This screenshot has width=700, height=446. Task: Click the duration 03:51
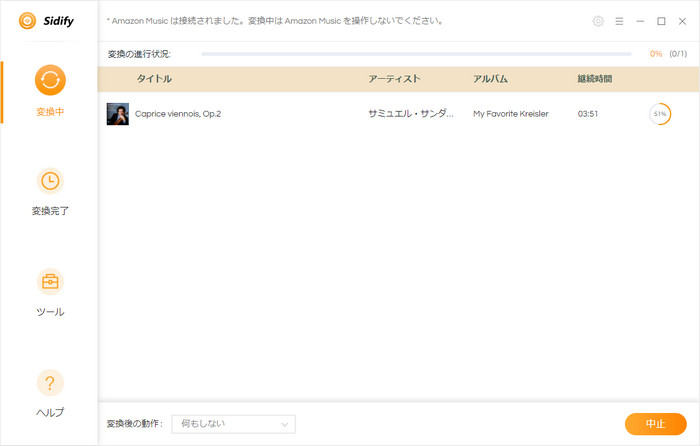pyautogui.click(x=588, y=114)
